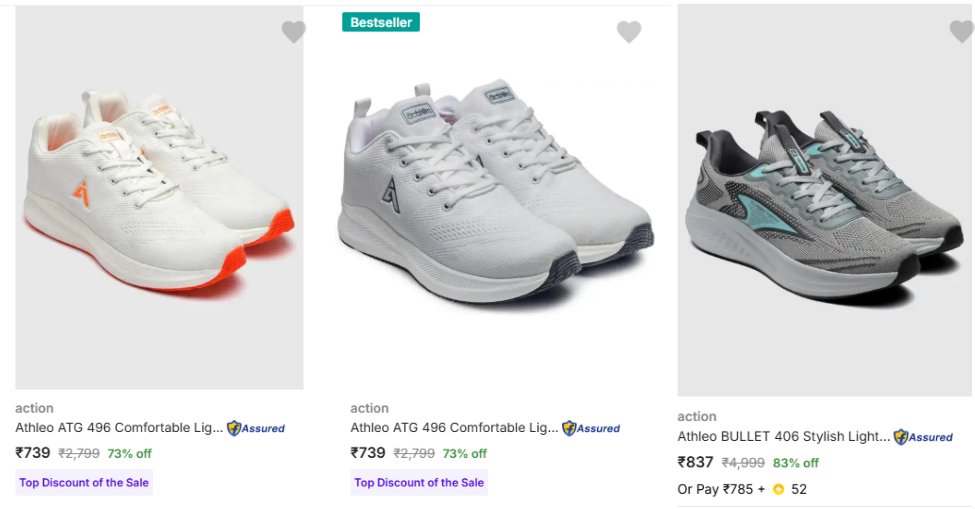Viewport: 975px width, 509px height.
Task: Click the gold coin icon beside 52
Action: coord(779,489)
